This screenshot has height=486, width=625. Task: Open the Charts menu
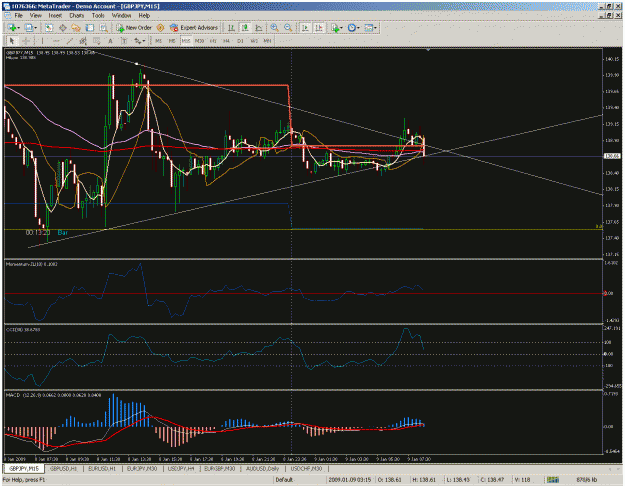77,16
